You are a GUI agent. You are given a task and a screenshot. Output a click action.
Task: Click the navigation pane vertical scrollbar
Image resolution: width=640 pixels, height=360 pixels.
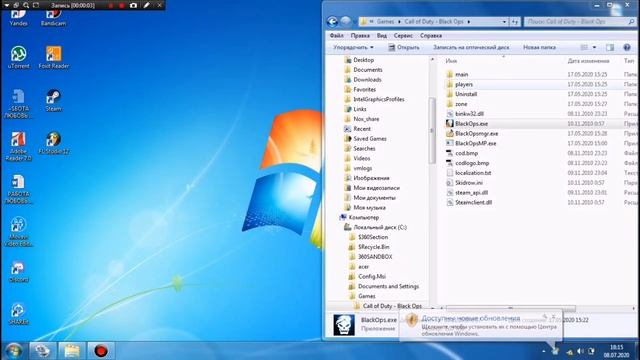[432, 131]
